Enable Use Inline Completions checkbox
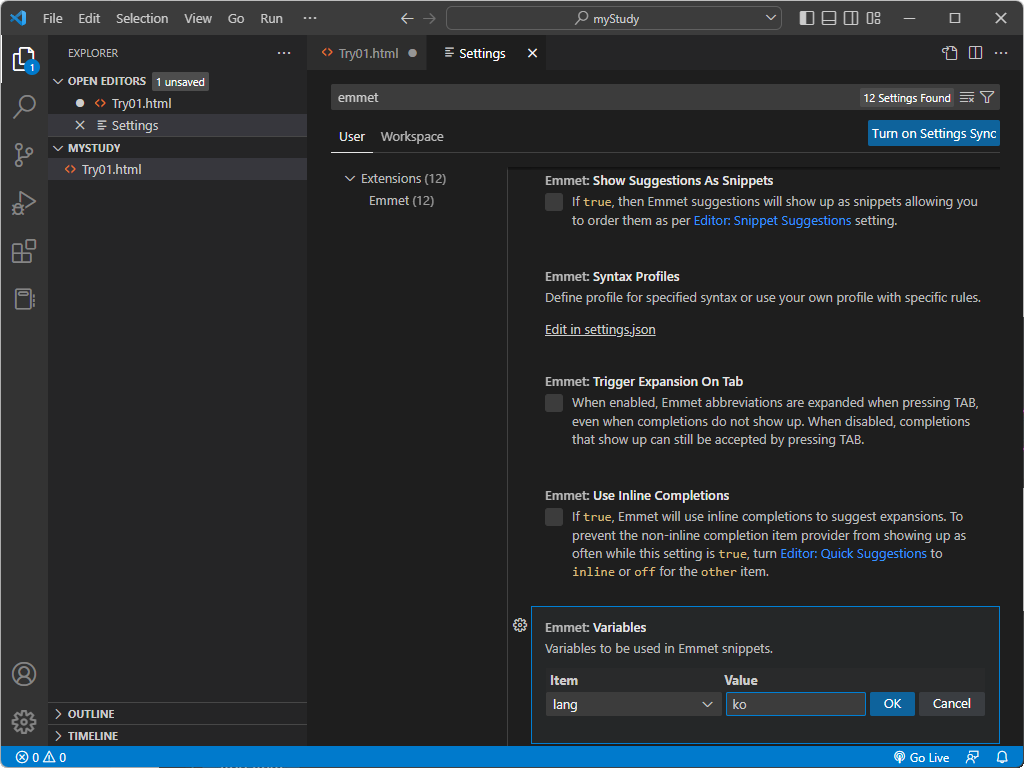The height and width of the screenshot is (768, 1024). pos(554,517)
